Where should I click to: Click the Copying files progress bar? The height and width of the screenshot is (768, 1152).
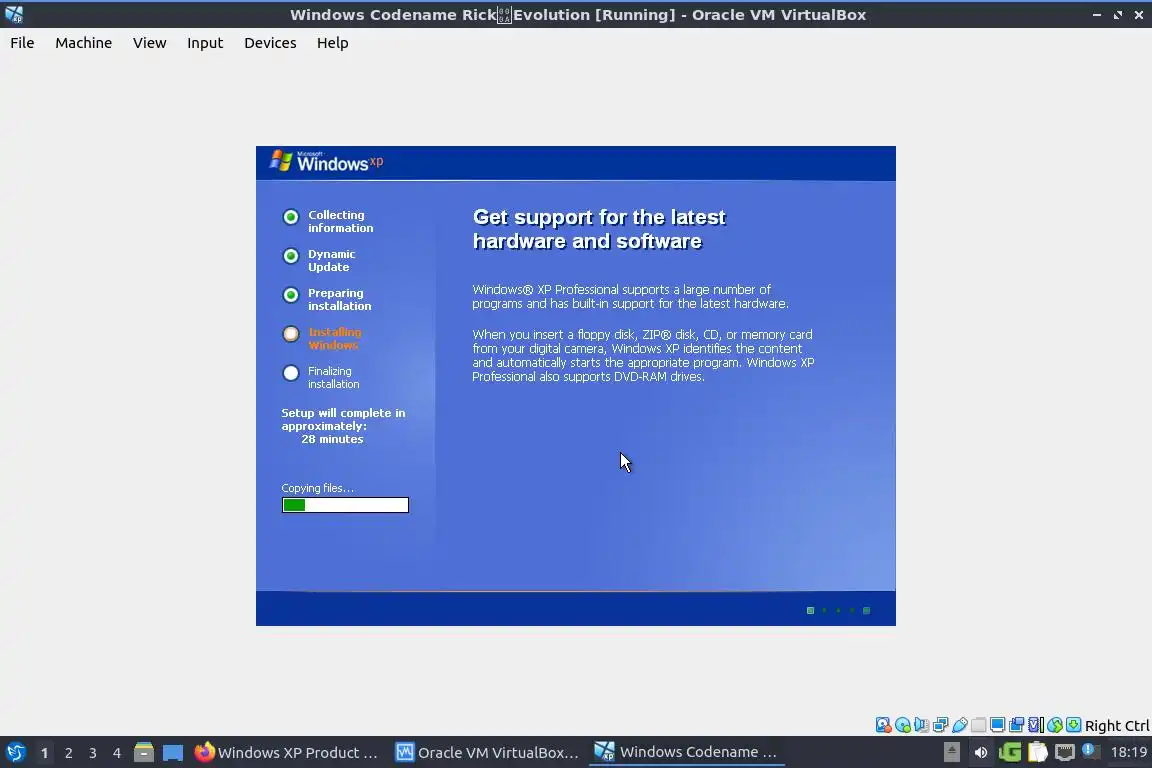coord(345,505)
